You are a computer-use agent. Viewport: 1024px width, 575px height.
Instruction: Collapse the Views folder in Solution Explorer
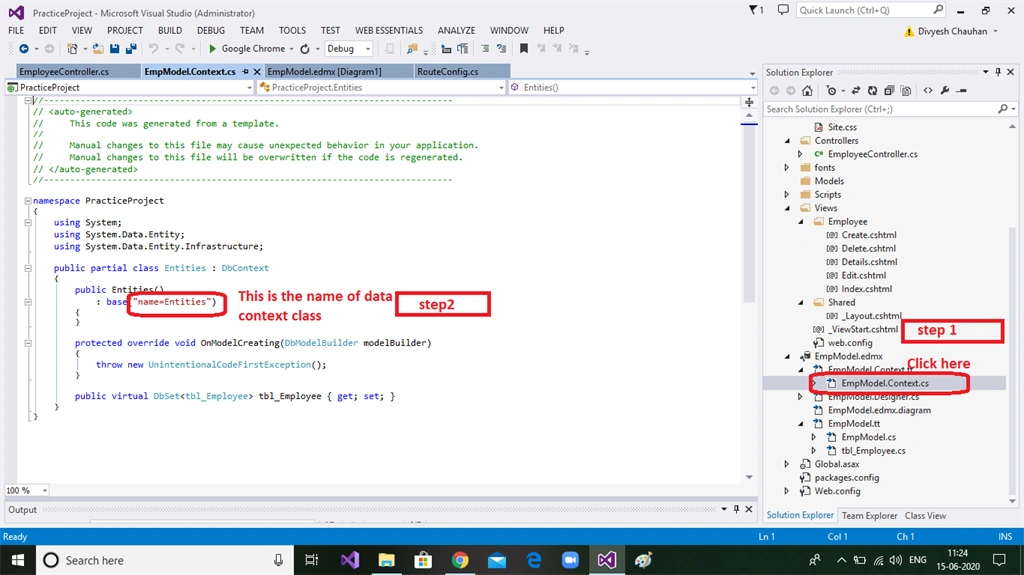click(787, 208)
